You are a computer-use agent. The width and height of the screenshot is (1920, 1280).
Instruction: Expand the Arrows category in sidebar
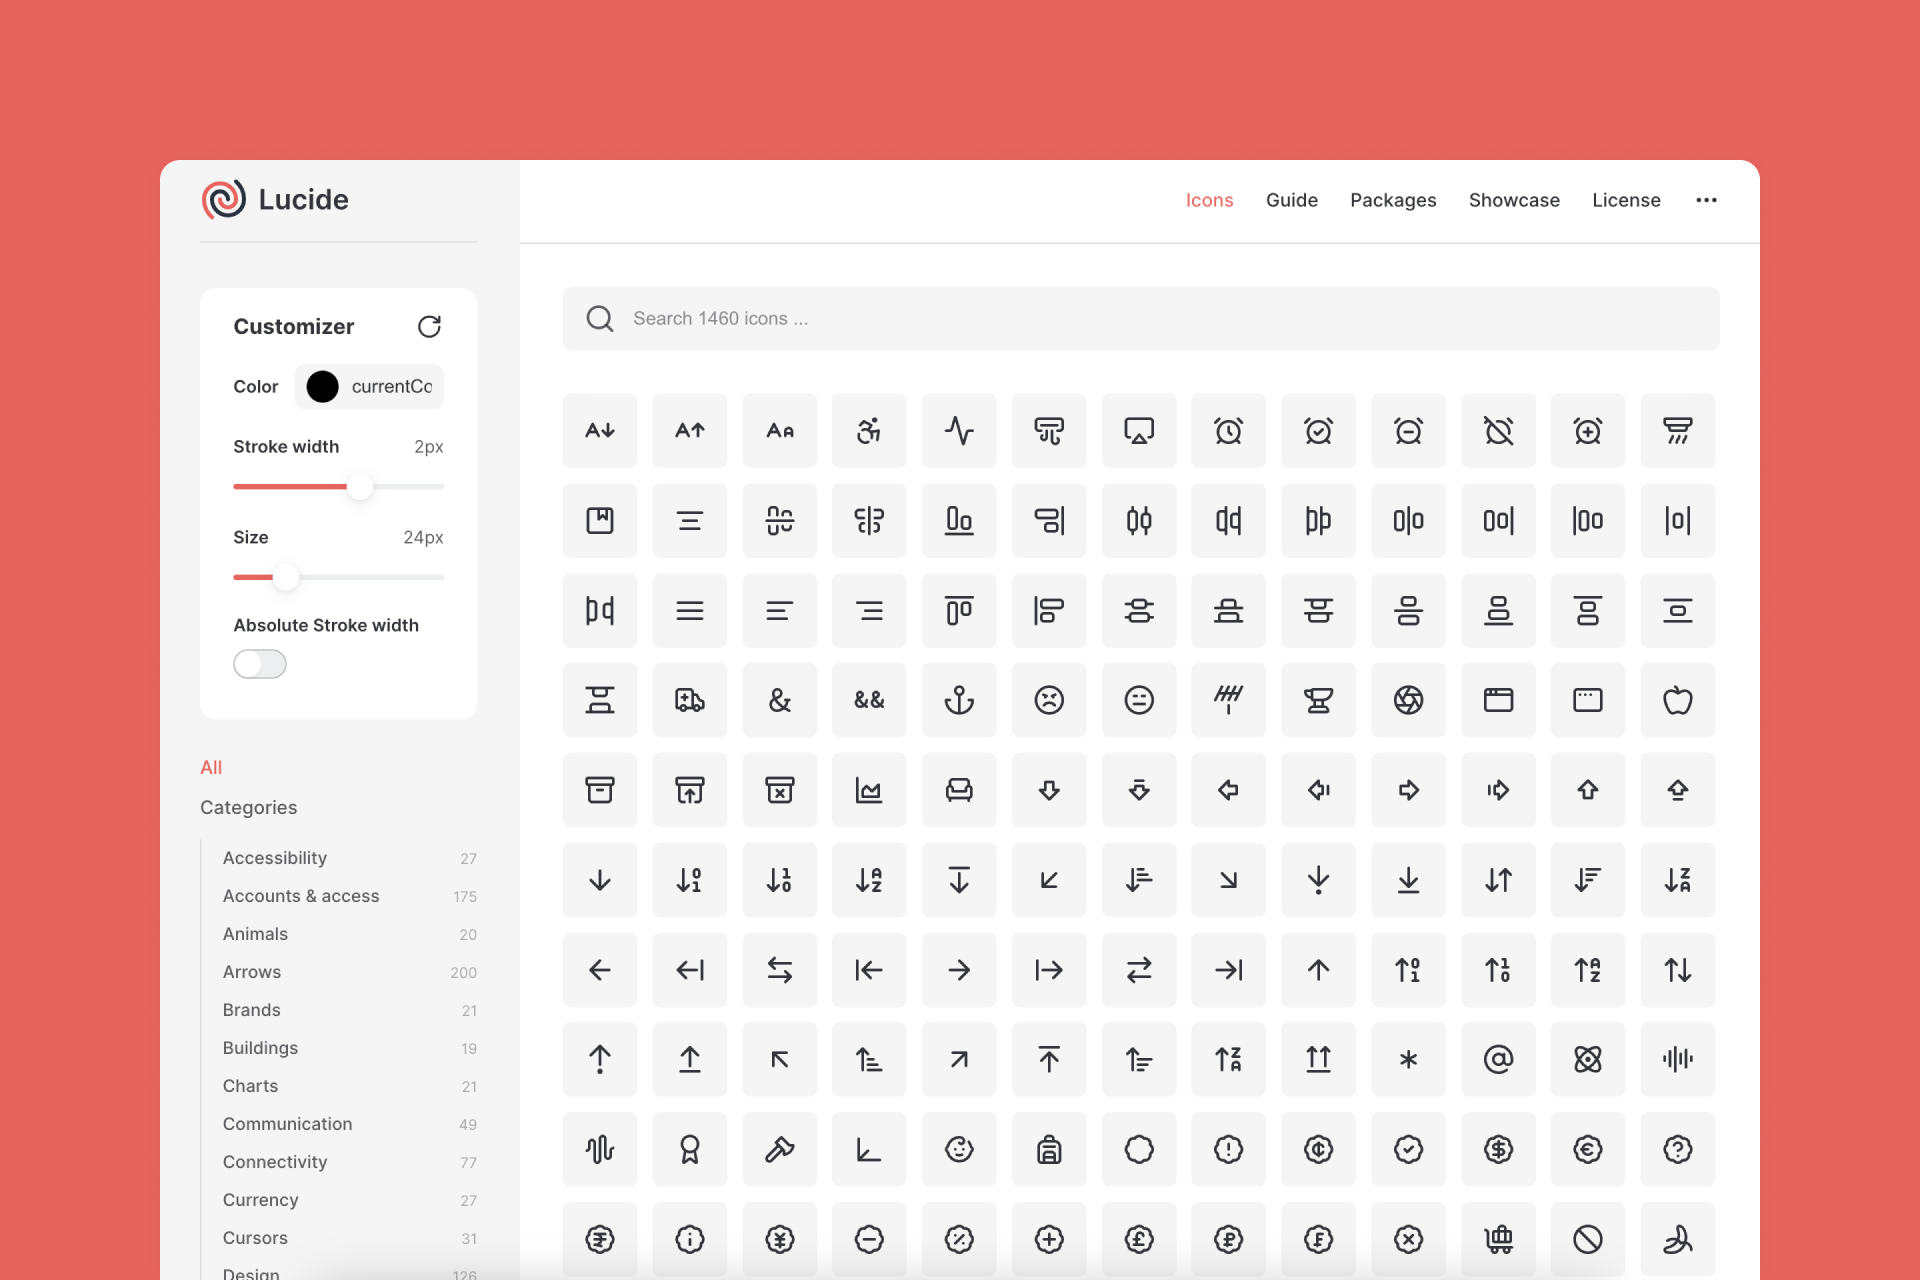tap(250, 971)
